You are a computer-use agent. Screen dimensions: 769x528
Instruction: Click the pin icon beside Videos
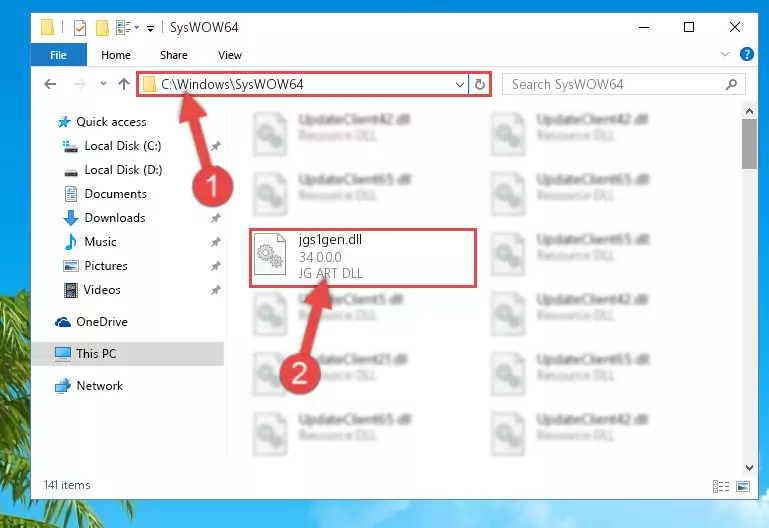click(215, 290)
